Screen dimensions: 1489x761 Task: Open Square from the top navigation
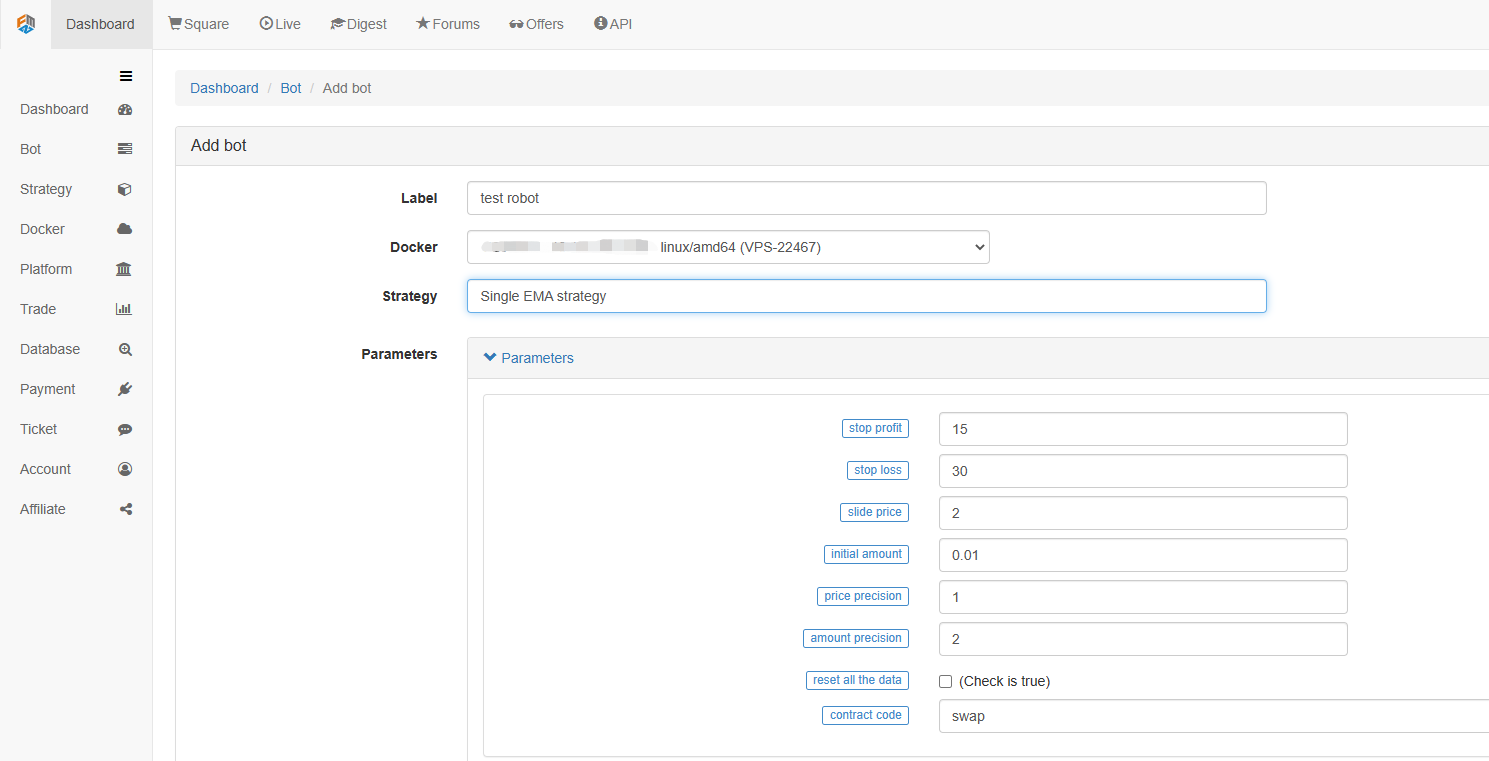point(198,24)
